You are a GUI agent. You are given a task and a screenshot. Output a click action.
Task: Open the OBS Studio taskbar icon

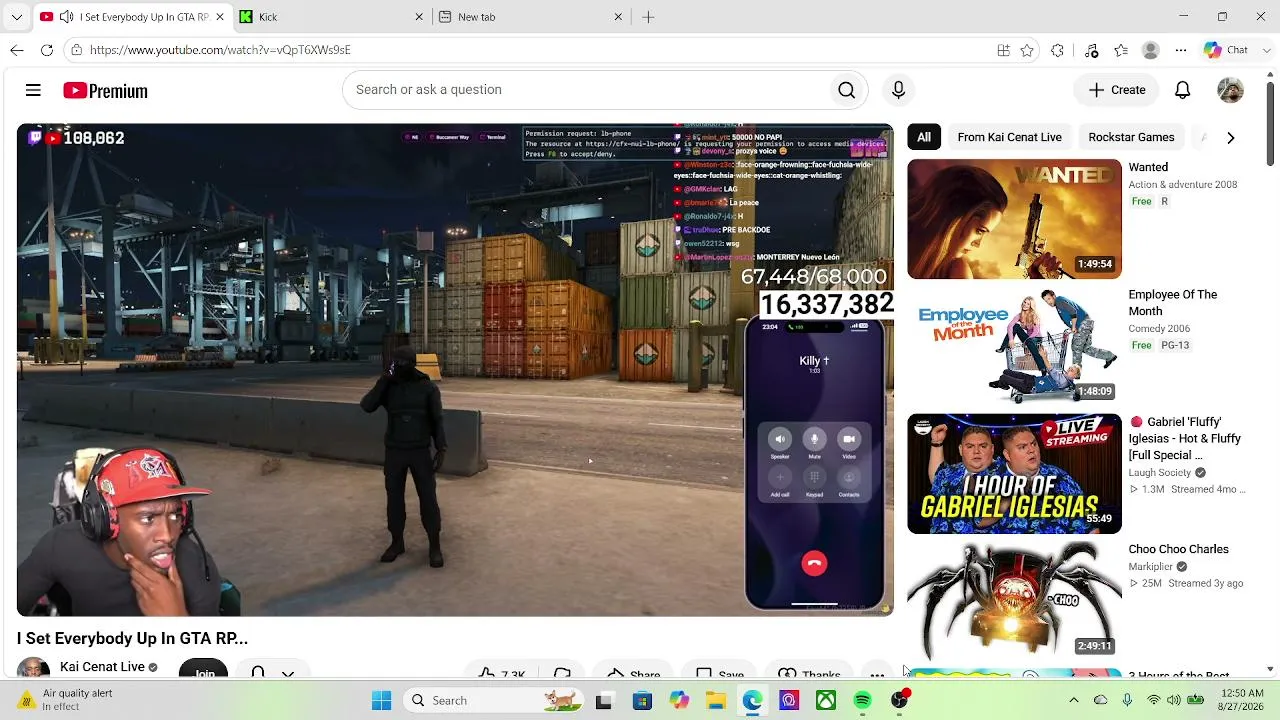[x=899, y=701]
